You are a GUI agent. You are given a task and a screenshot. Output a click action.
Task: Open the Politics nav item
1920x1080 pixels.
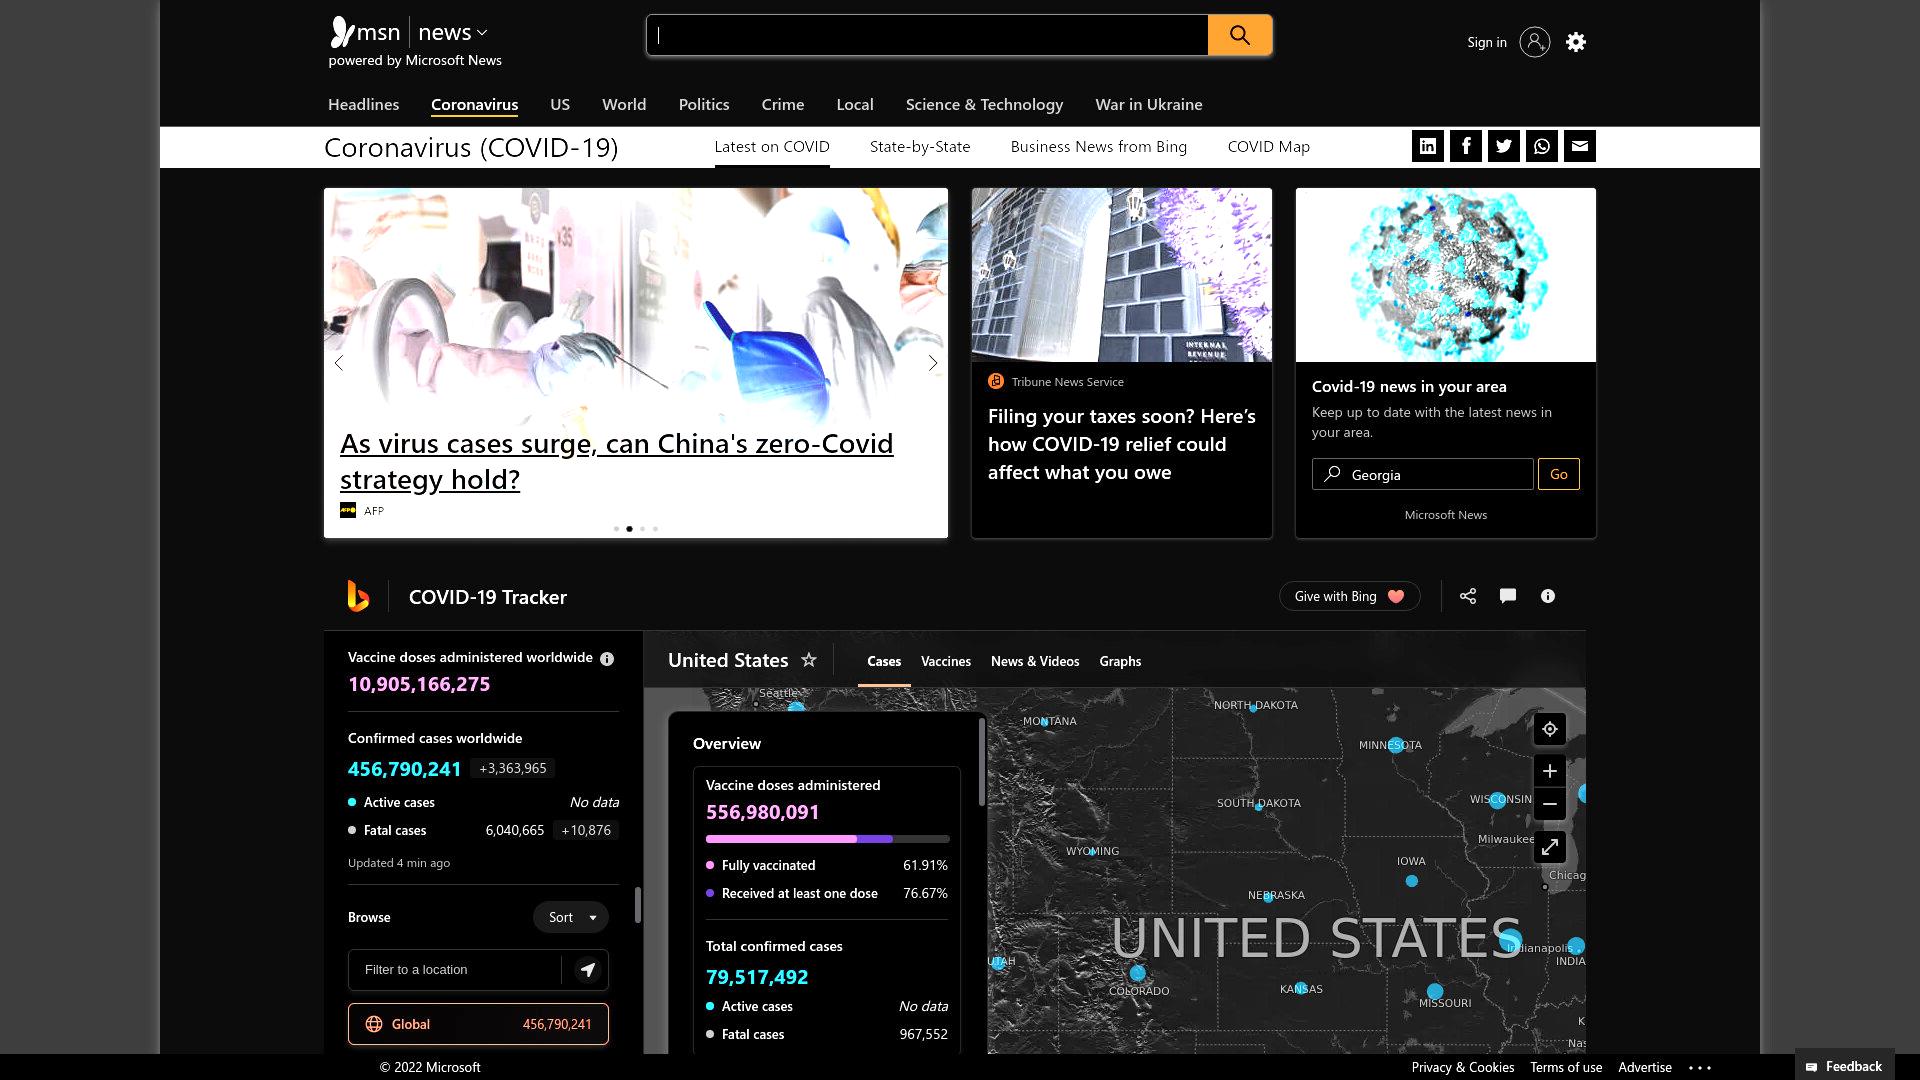point(704,104)
